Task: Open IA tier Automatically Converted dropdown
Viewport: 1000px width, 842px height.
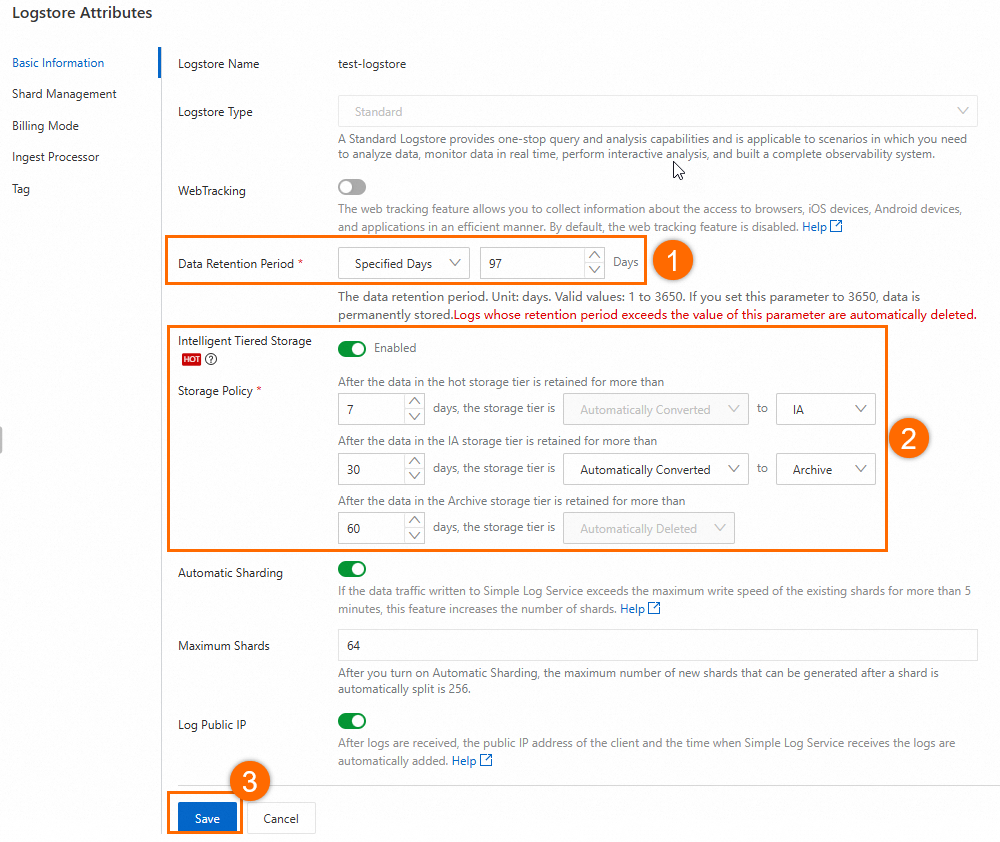Action: 656,469
